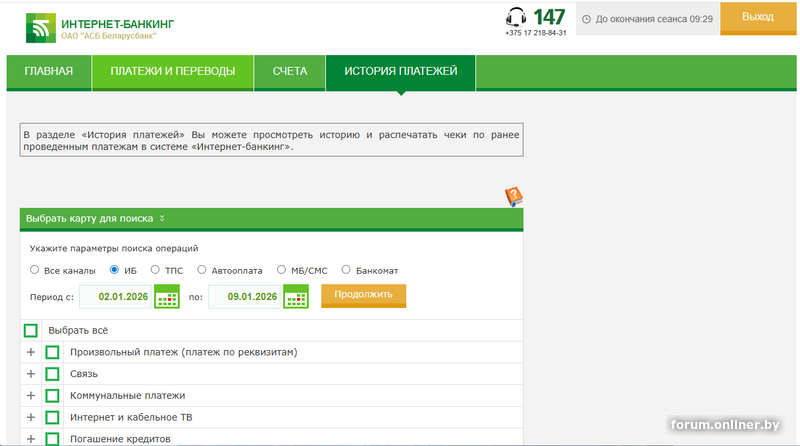Image resolution: width=800 pixels, height=446 pixels.
Task: Select the 'ТПС' radio button
Action: click(x=155, y=269)
